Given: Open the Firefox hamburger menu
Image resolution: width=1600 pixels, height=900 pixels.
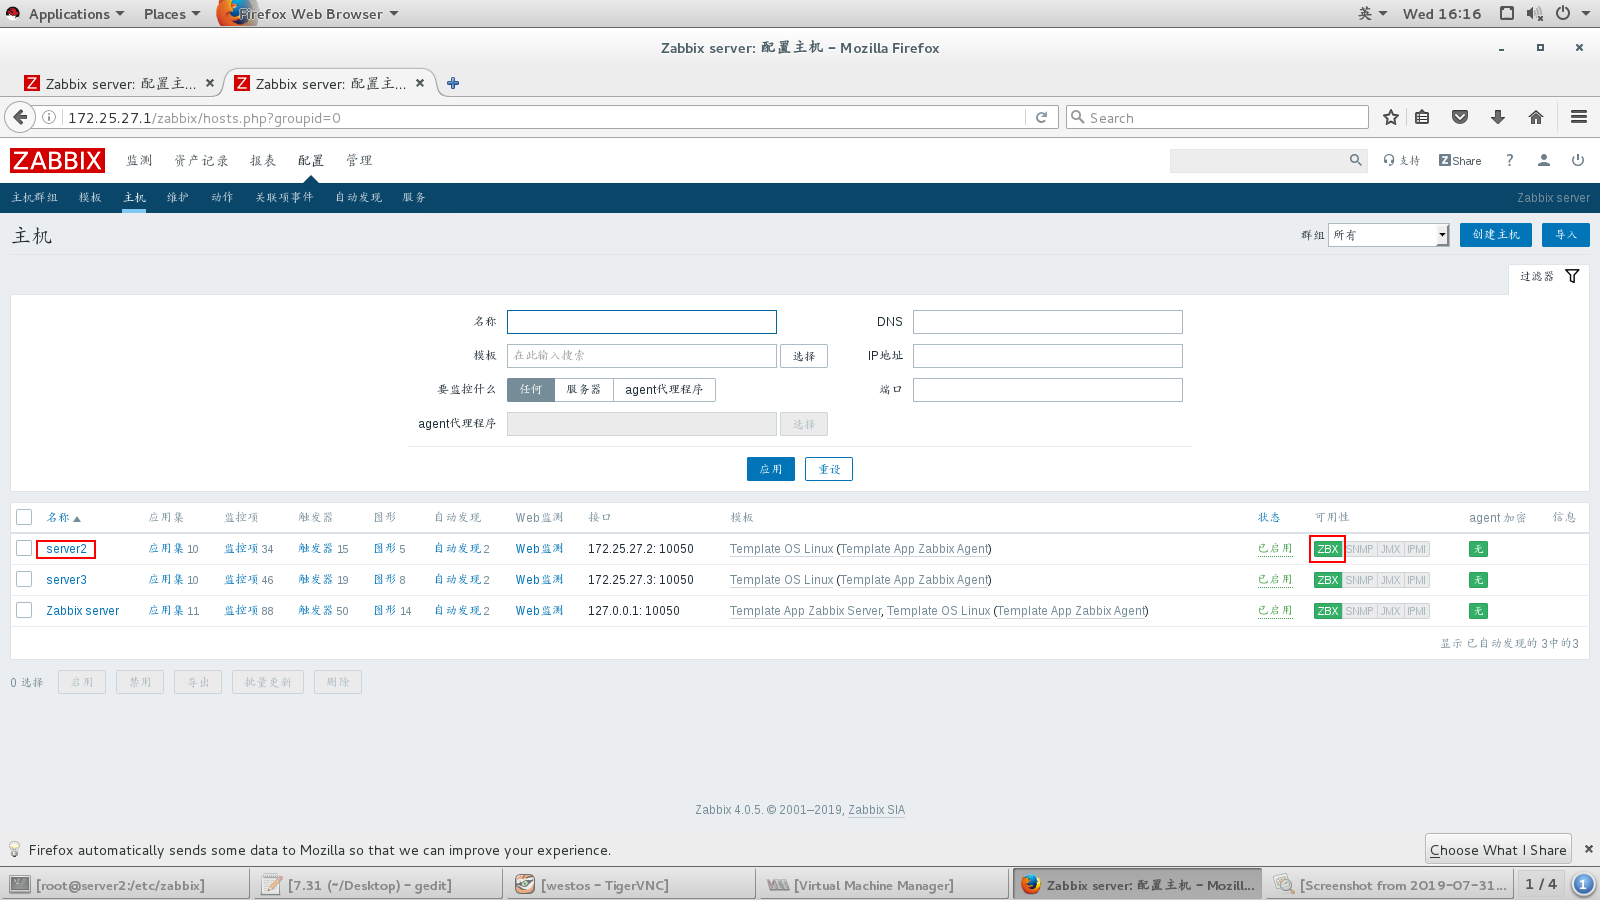Looking at the screenshot, I should coord(1579,117).
